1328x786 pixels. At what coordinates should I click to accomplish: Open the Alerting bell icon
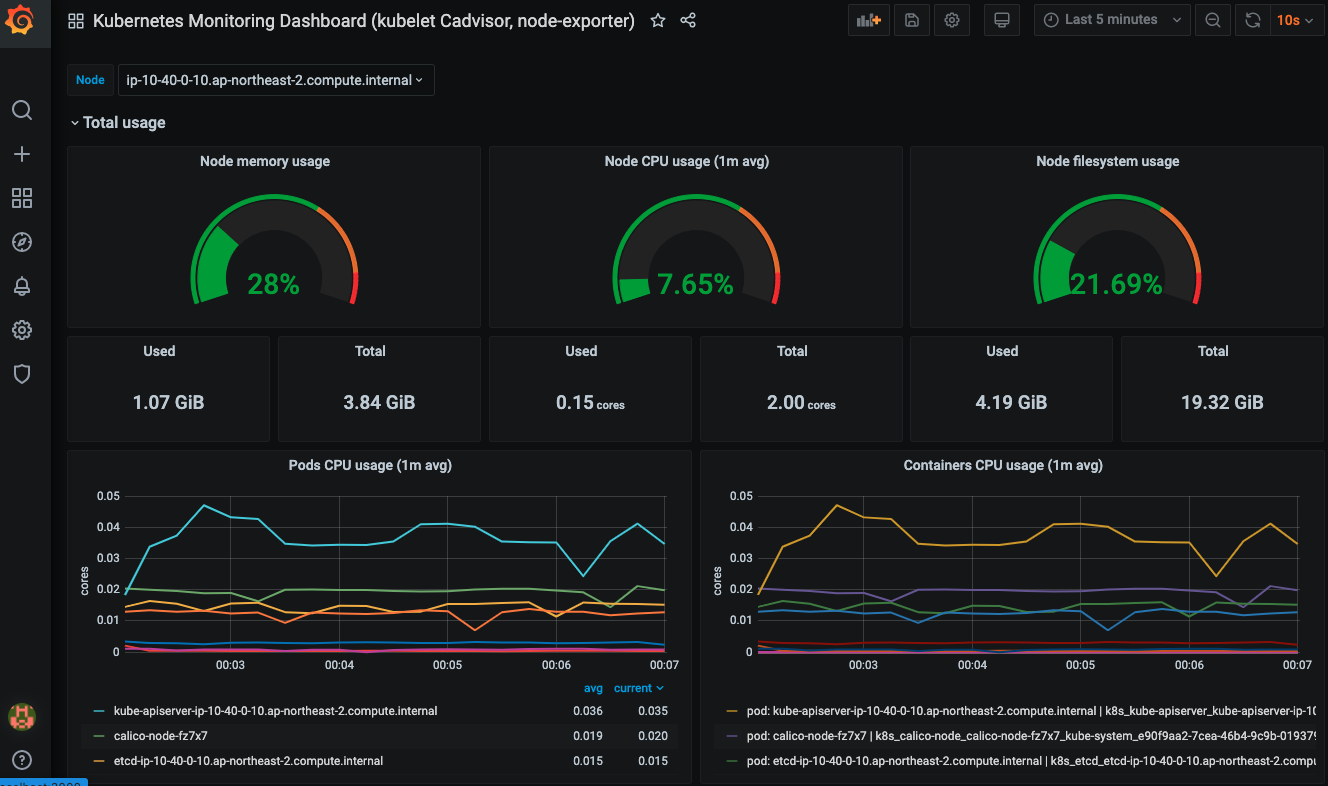[x=22, y=286]
